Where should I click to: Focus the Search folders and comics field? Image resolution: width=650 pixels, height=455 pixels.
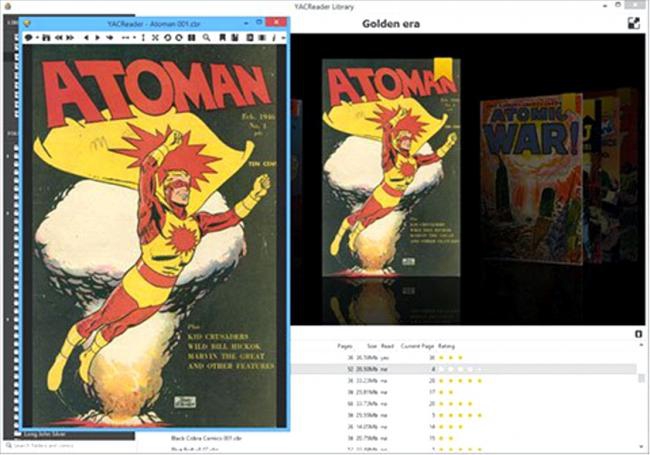(70, 446)
